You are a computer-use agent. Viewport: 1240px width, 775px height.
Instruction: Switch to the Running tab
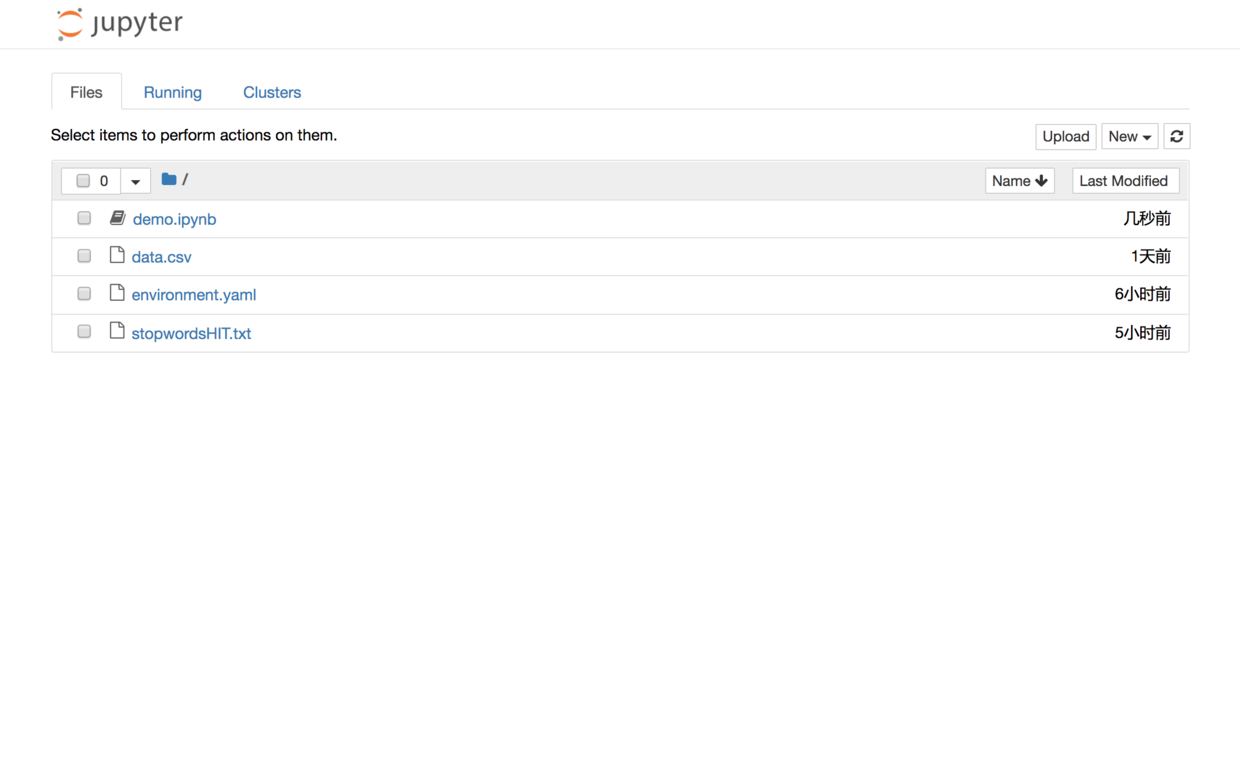(x=172, y=92)
